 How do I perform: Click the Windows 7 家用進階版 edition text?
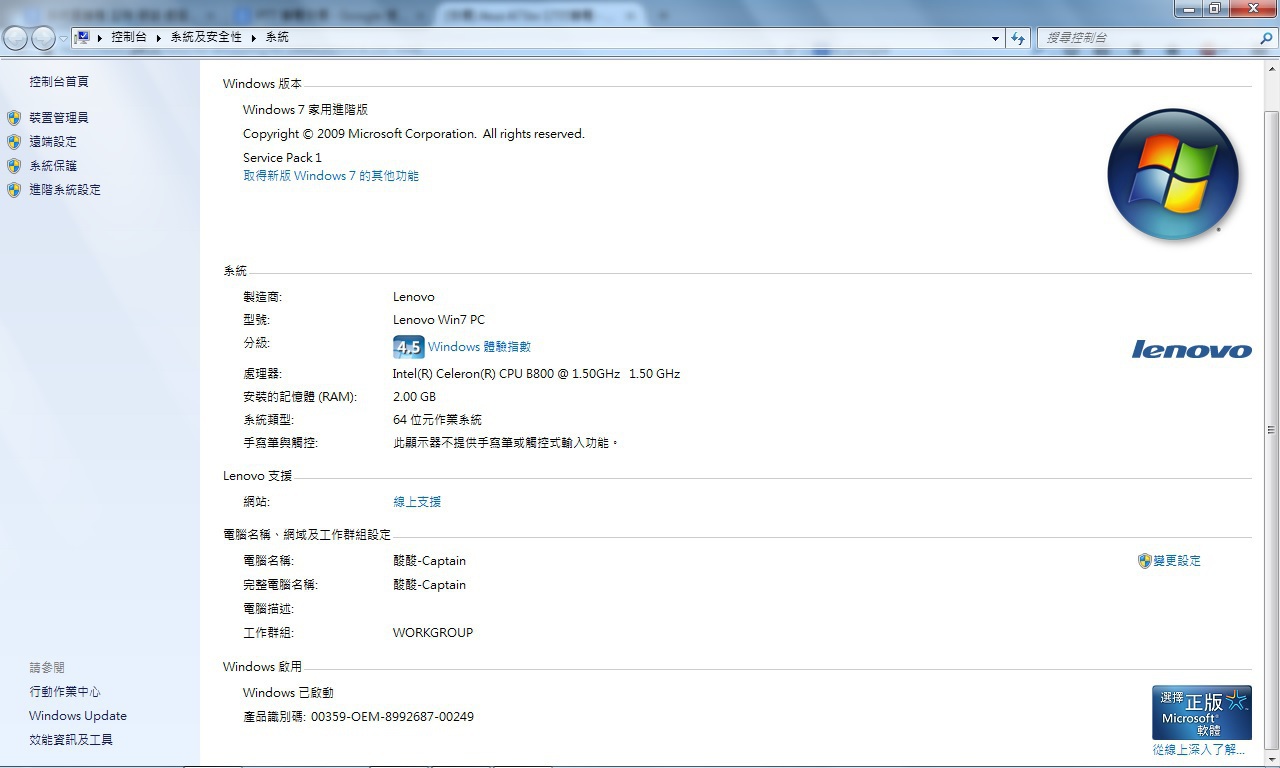[305, 110]
